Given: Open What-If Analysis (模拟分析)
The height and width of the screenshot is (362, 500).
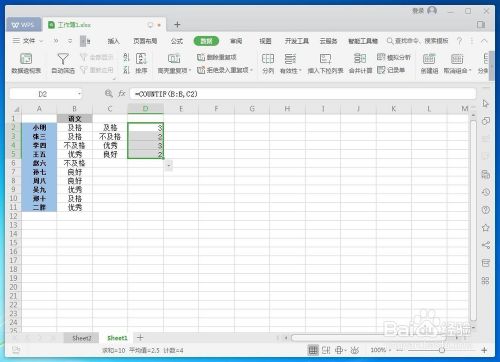Looking at the screenshot, I should [x=394, y=57].
